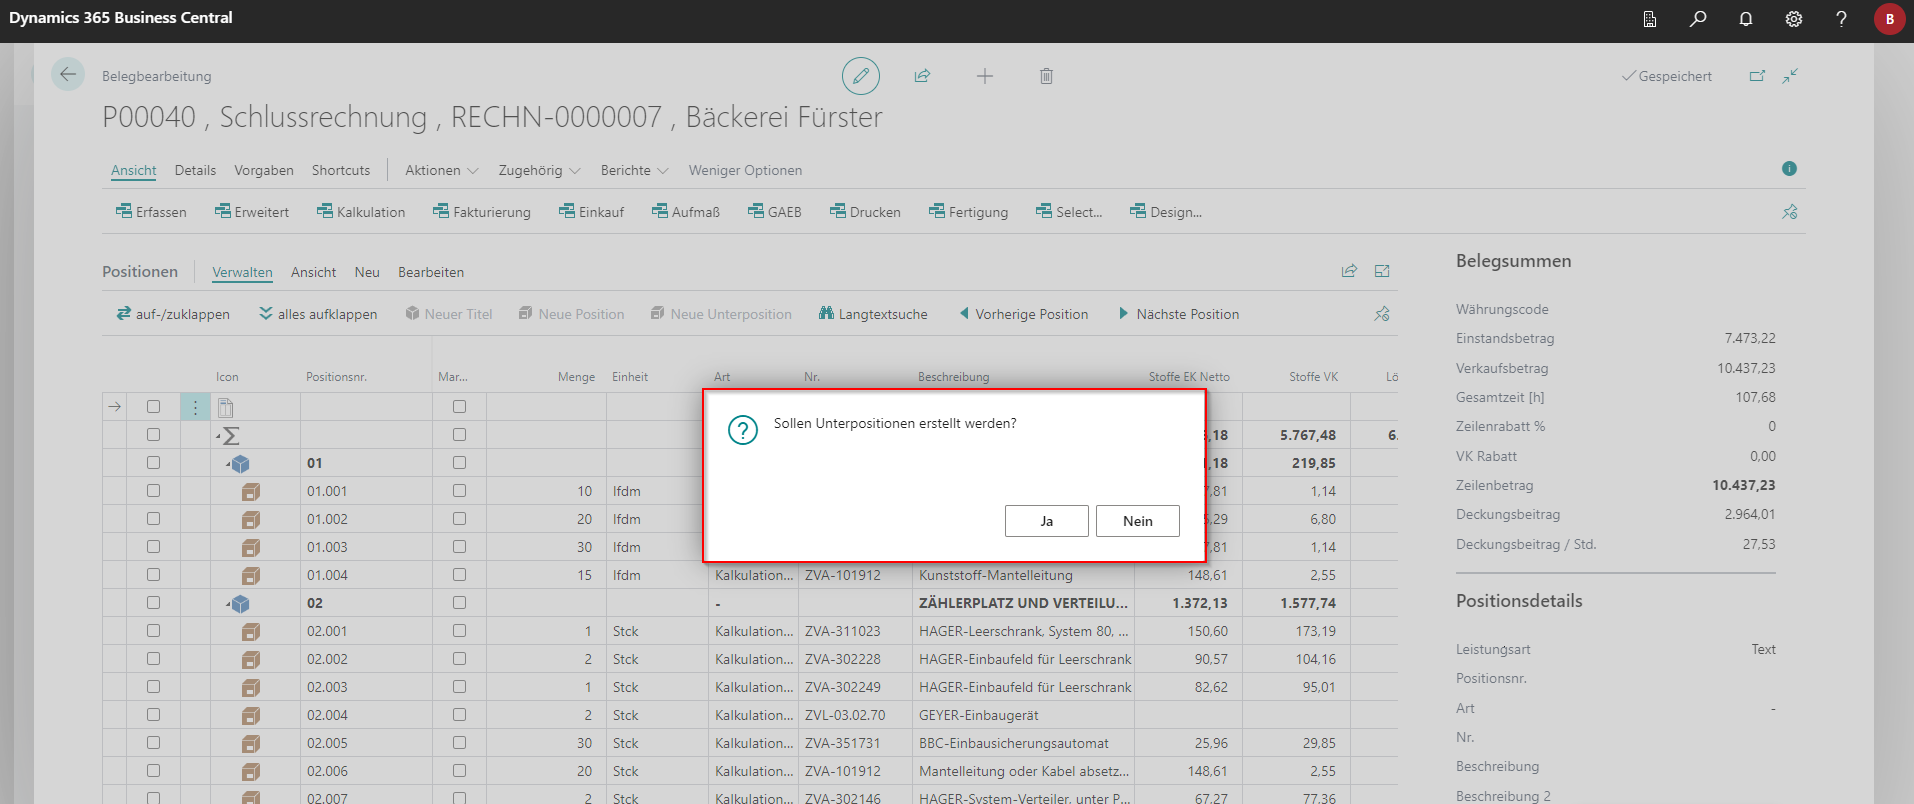The height and width of the screenshot is (804, 1914).
Task: Click the Drucken action
Action: point(865,212)
